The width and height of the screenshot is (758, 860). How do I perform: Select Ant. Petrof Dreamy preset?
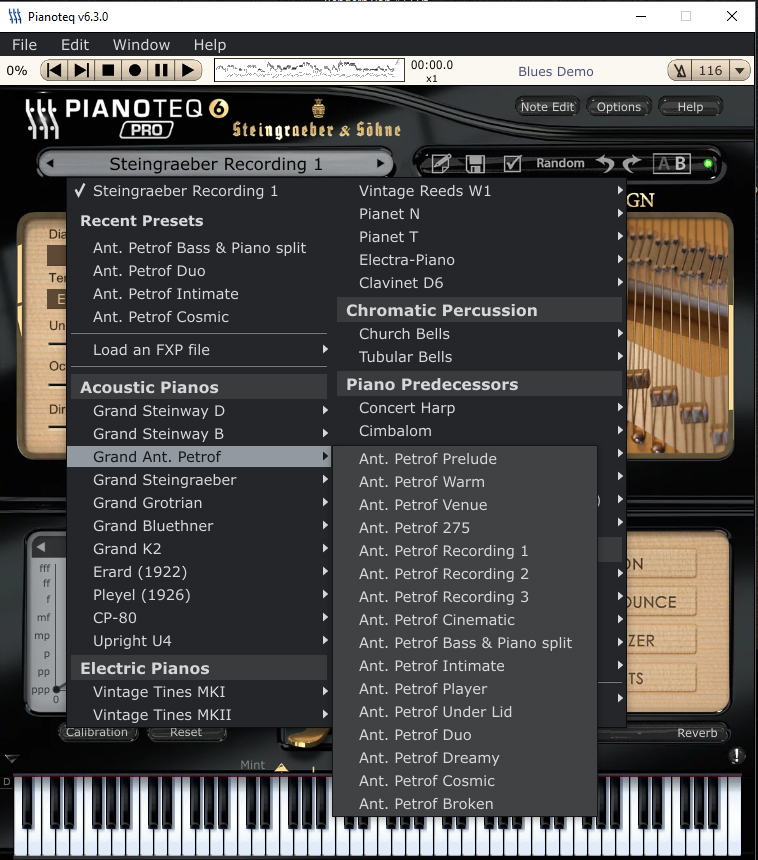coord(465,759)
